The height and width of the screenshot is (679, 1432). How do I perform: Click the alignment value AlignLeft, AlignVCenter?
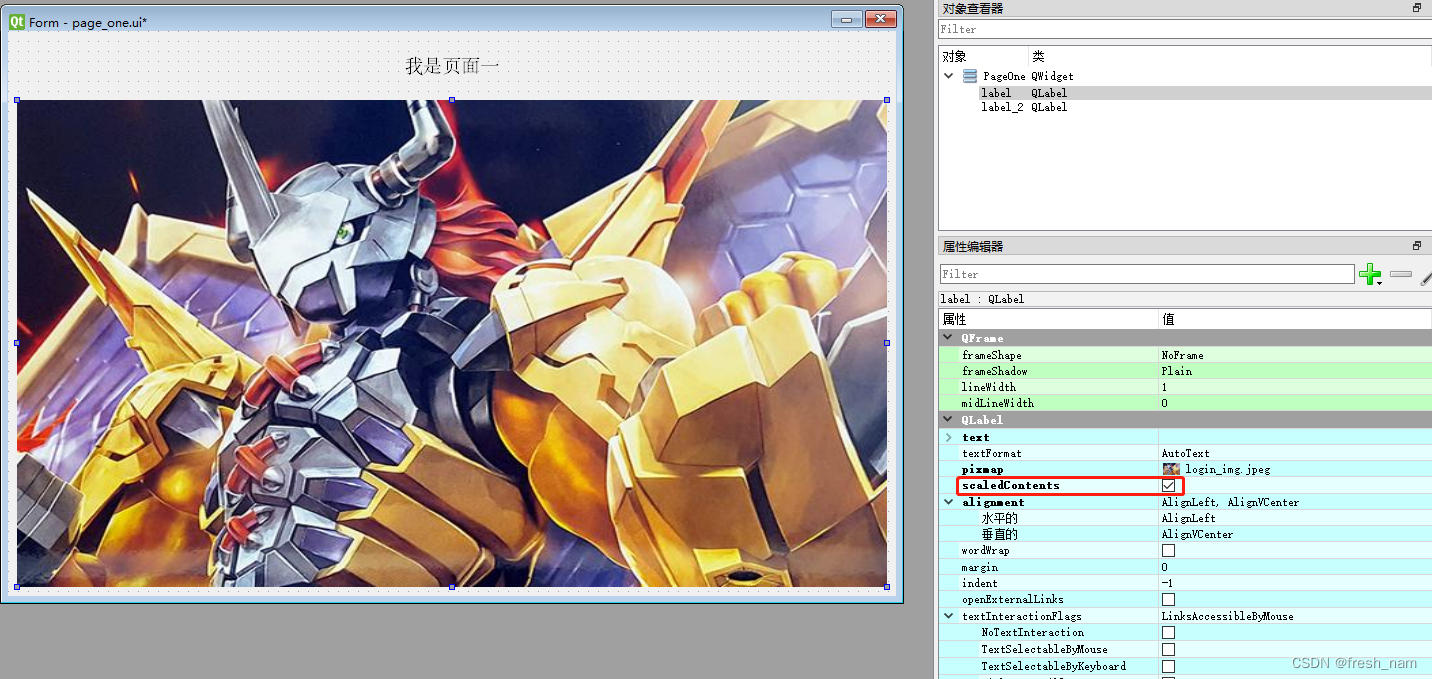[1230, 502]
